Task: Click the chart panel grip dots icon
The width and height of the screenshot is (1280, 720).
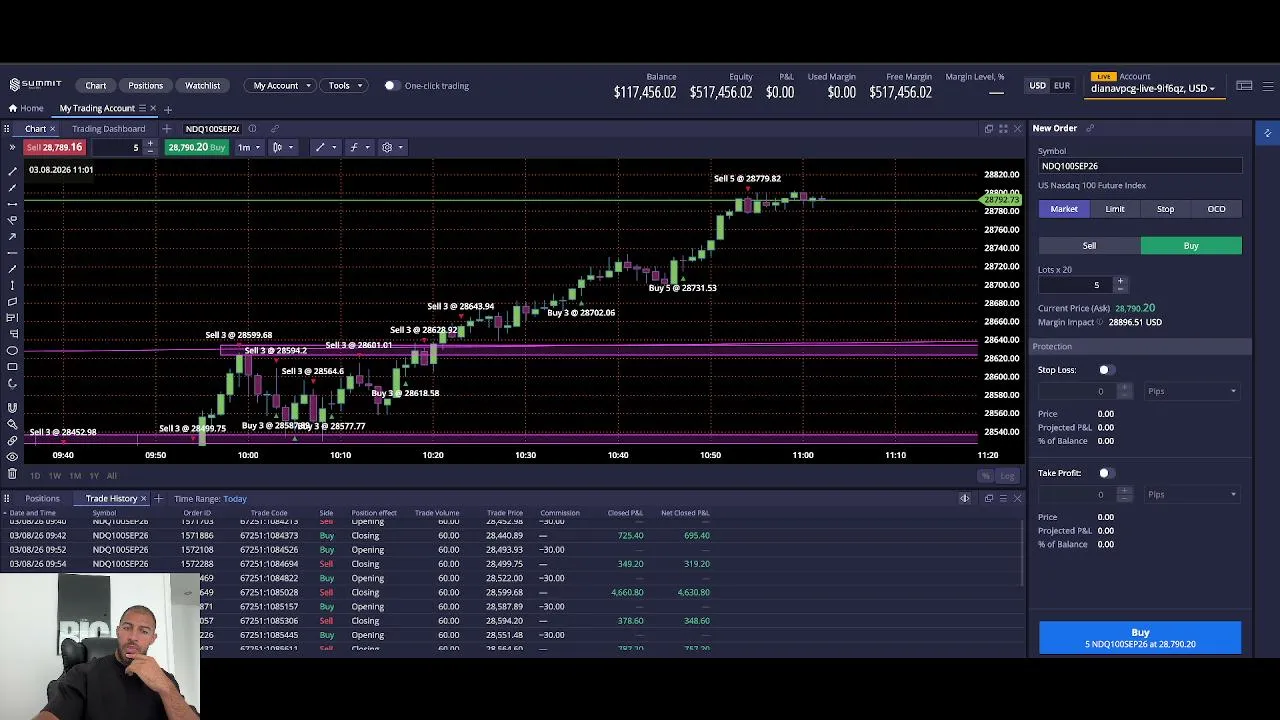Action: tap(7, 128)
